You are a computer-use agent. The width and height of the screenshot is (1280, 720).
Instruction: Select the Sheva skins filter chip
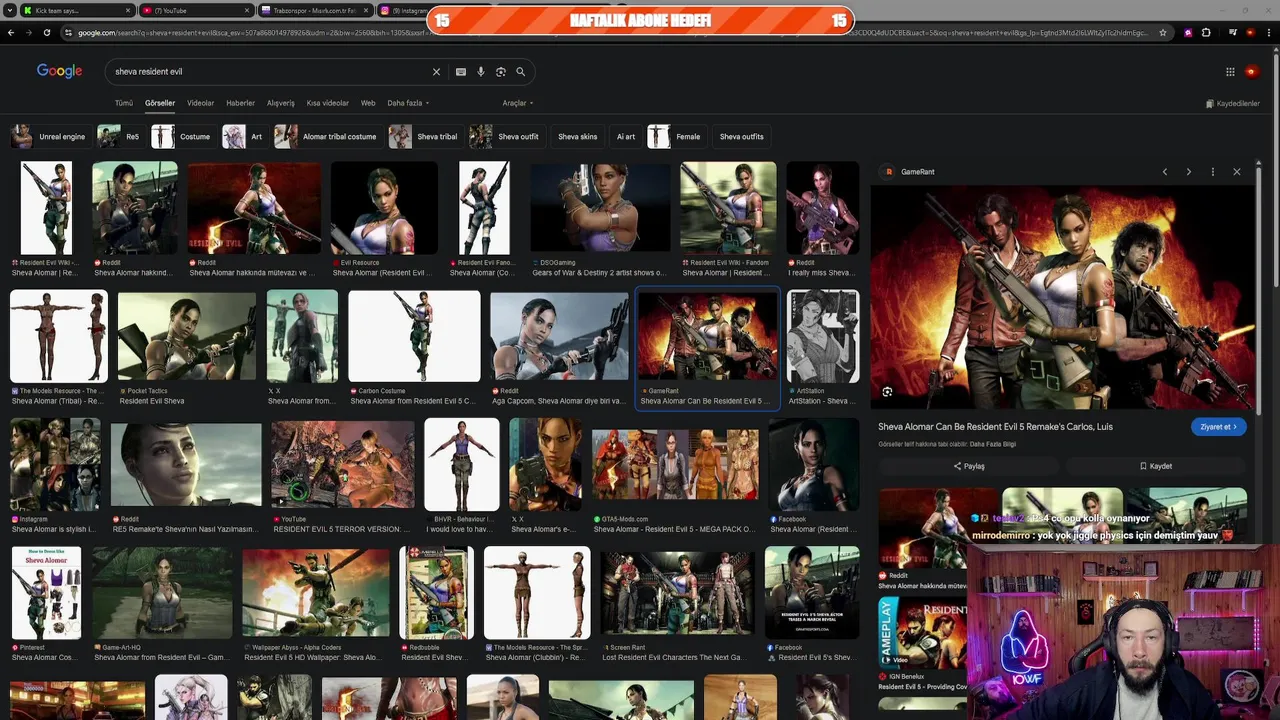tap(577, 137)
